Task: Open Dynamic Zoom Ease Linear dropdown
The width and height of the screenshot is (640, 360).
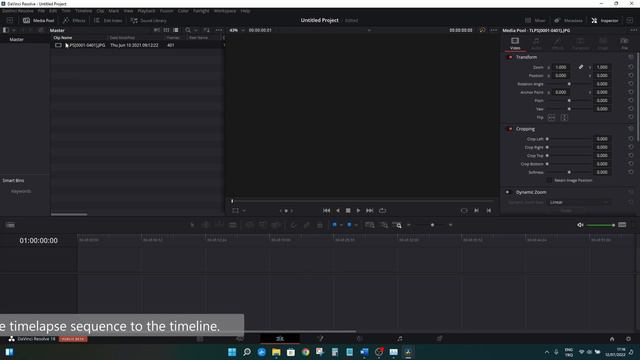Action: pyautogui.click(x=579, y=202)
